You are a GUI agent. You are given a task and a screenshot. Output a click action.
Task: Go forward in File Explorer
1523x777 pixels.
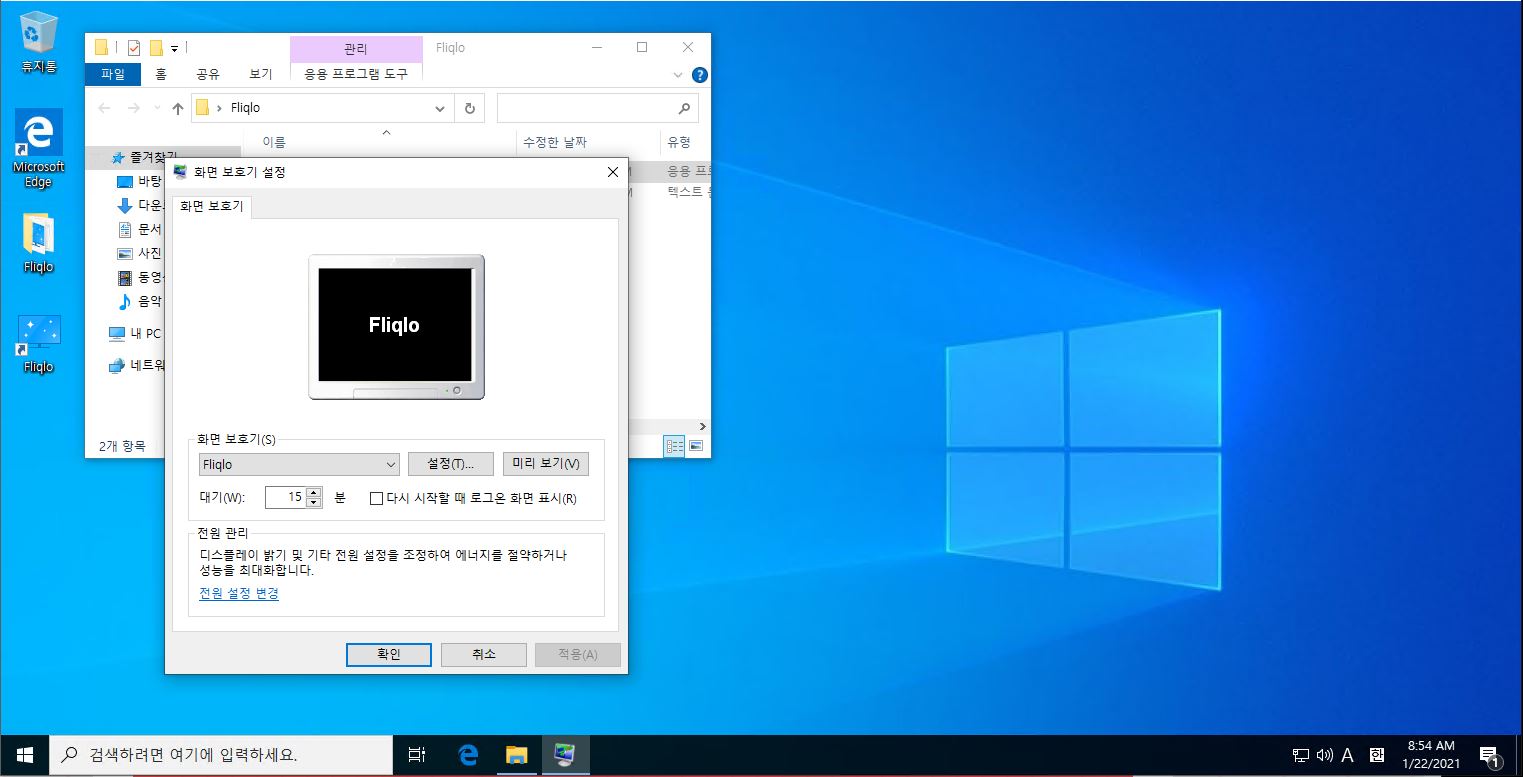[x=133, y=108]
